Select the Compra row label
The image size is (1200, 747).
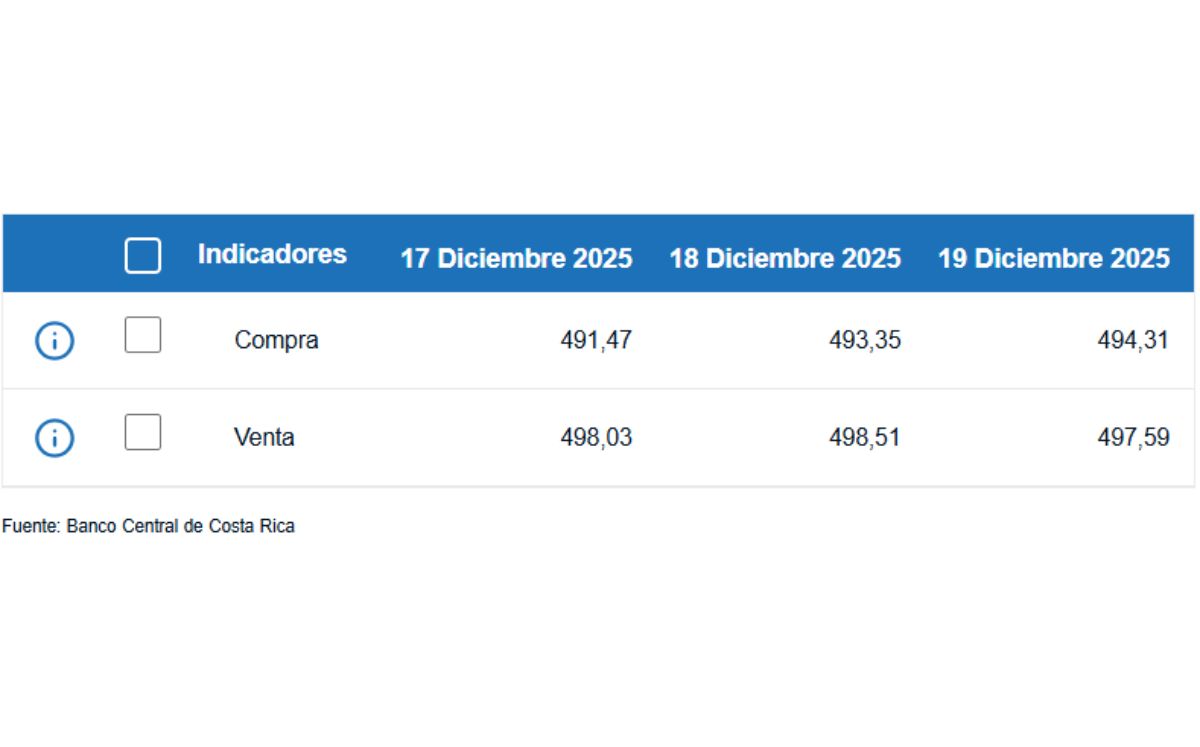(x=277, y=340)
